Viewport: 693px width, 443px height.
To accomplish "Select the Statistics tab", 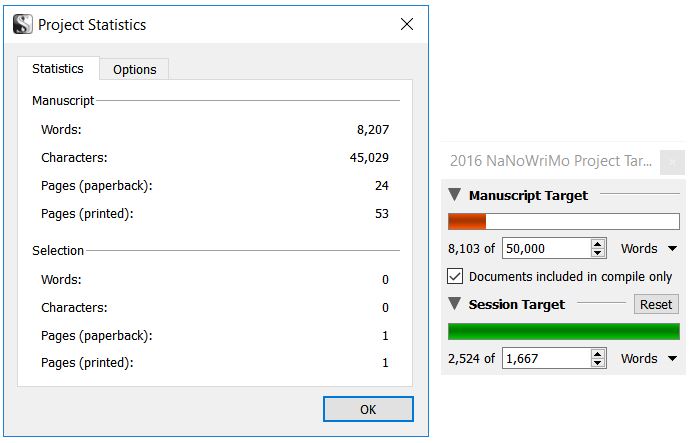I will pos(58,69).
